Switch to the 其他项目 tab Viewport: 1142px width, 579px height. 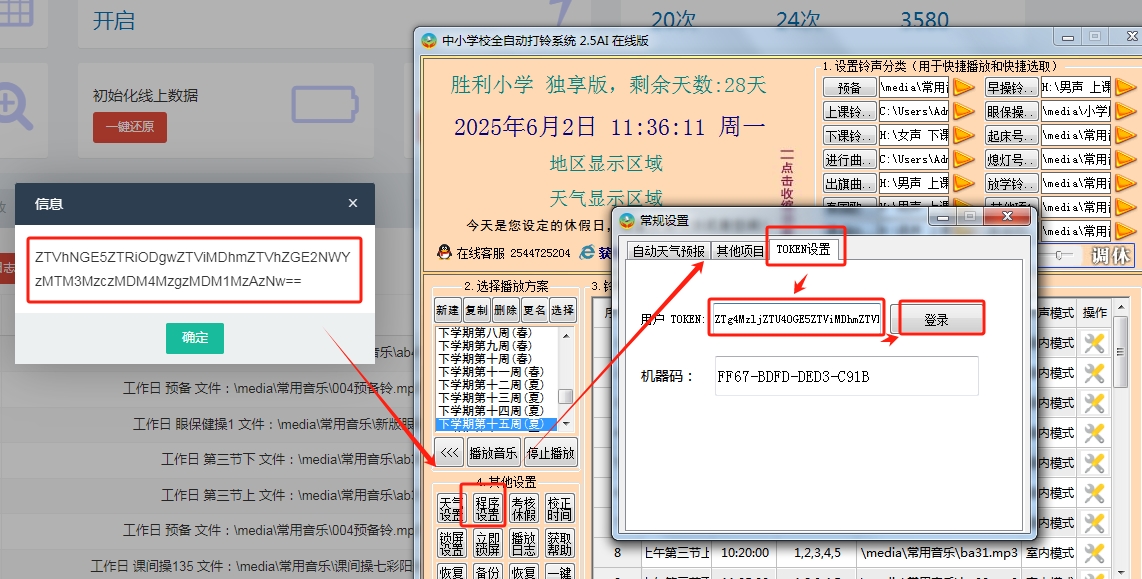(740, 251)
